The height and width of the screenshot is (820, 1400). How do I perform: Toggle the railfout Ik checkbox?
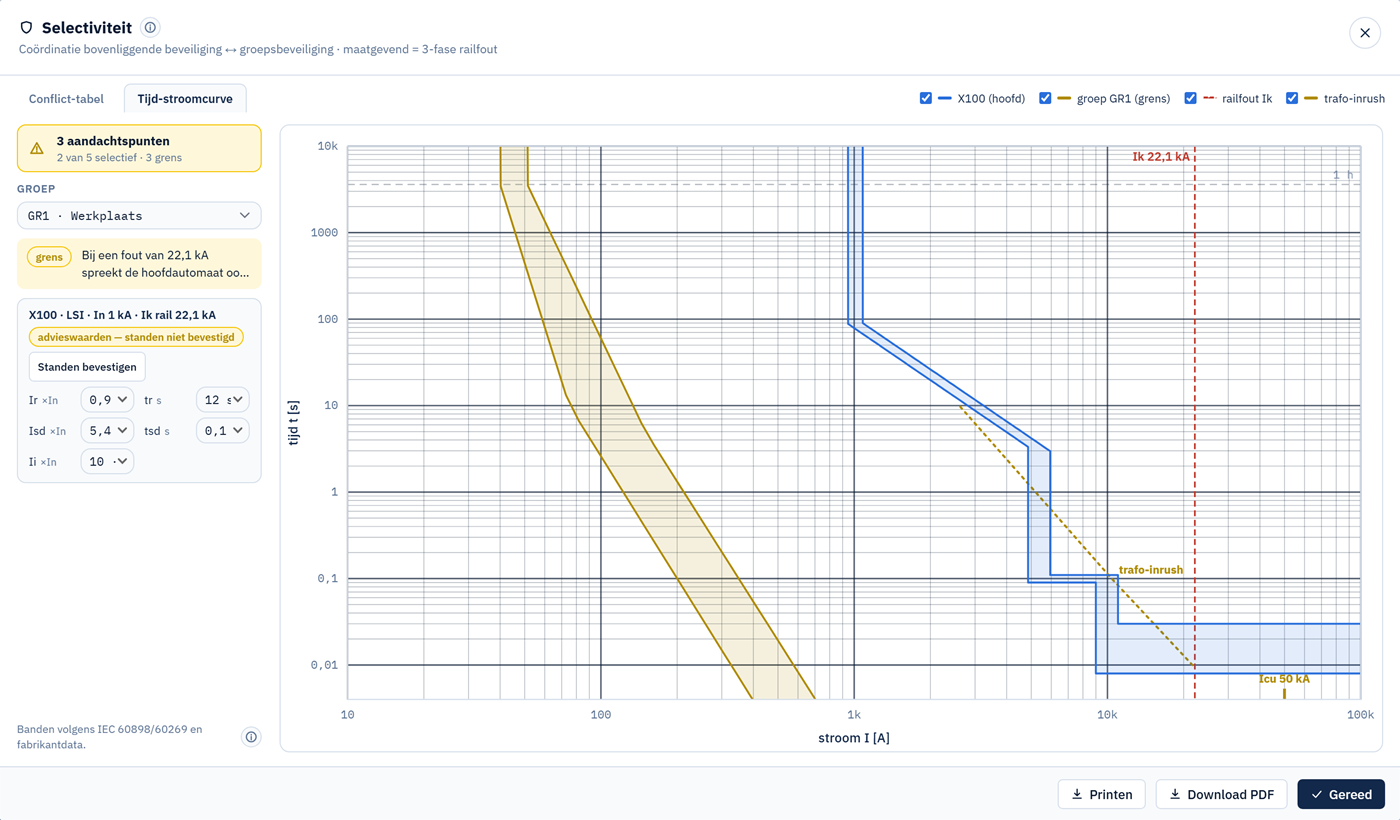[x=1190, y=98]
